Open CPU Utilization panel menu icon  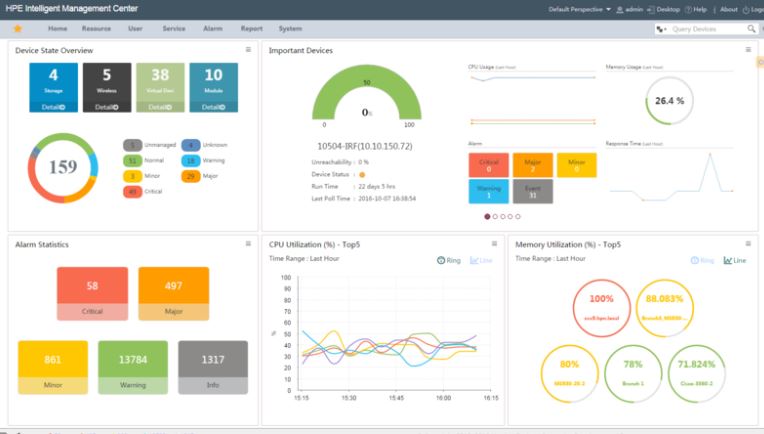[x=494, y=244]
